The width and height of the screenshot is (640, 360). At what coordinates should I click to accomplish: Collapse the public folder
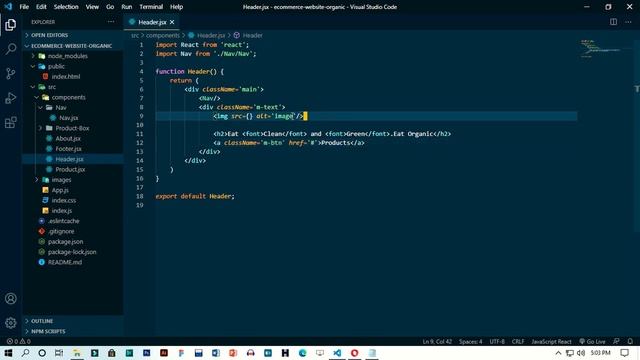point(56,66)
